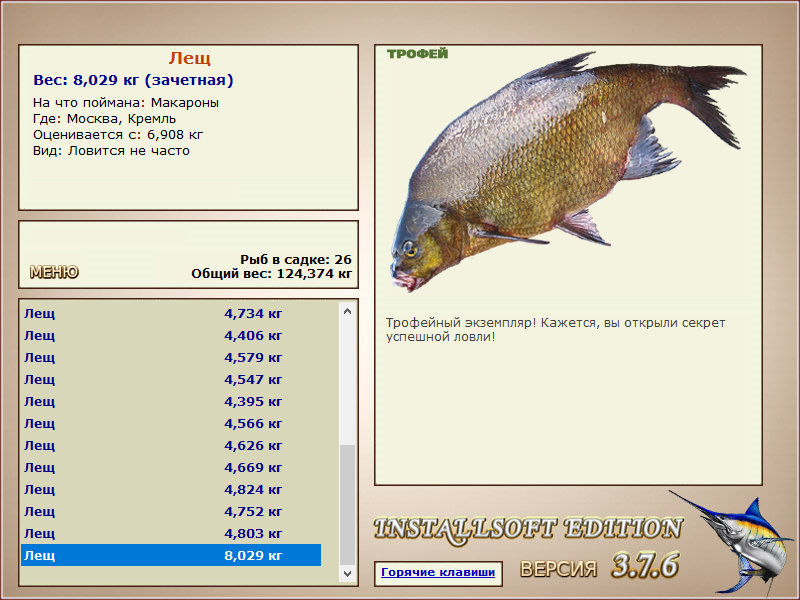
Task: Click the marlin logo icon
Action: tap(734, 542)
